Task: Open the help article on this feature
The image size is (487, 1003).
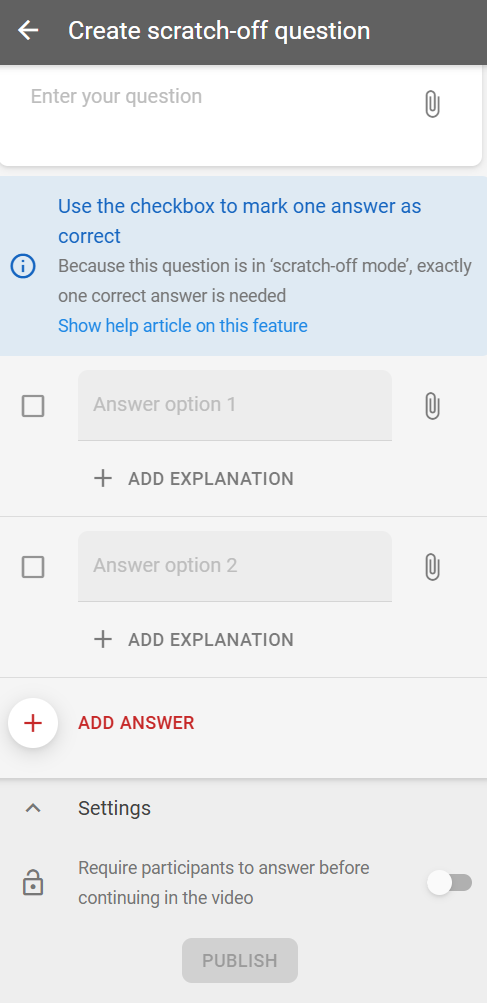Action: [183, 326]
